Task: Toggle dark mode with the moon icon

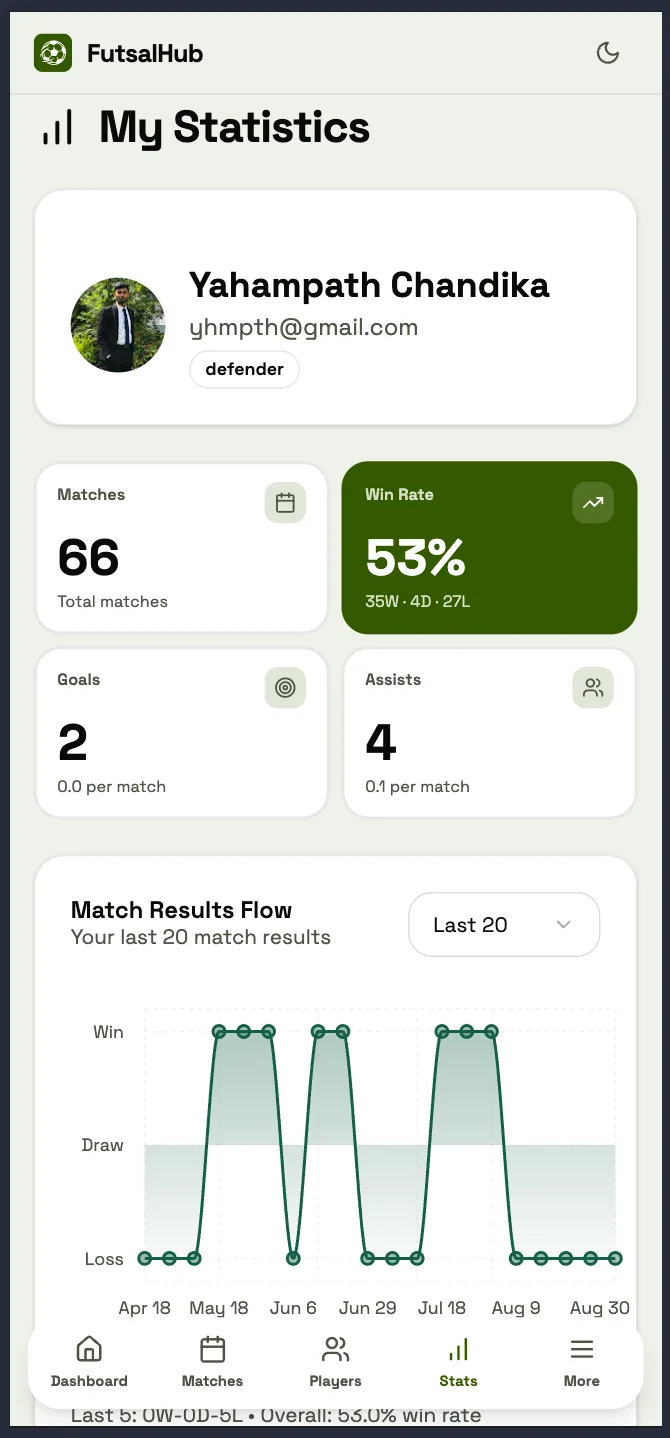Action: [x=608, y=53]
